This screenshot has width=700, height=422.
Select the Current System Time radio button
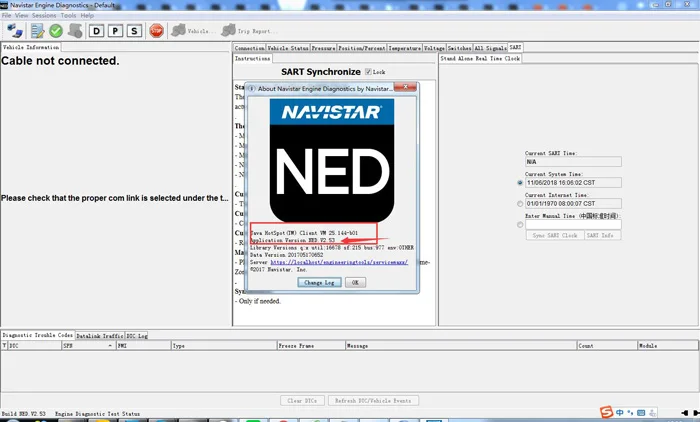[x=520, y=183]
